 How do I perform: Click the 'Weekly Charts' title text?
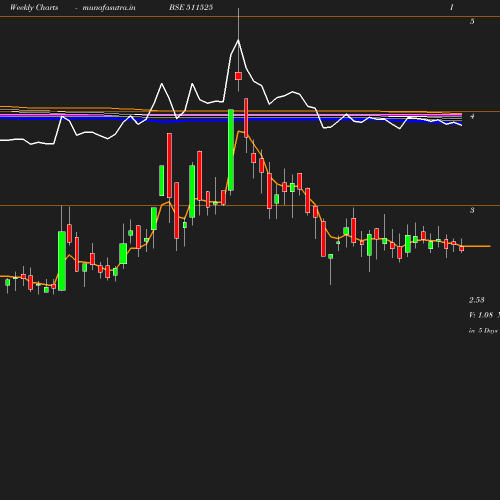[34, 7]
